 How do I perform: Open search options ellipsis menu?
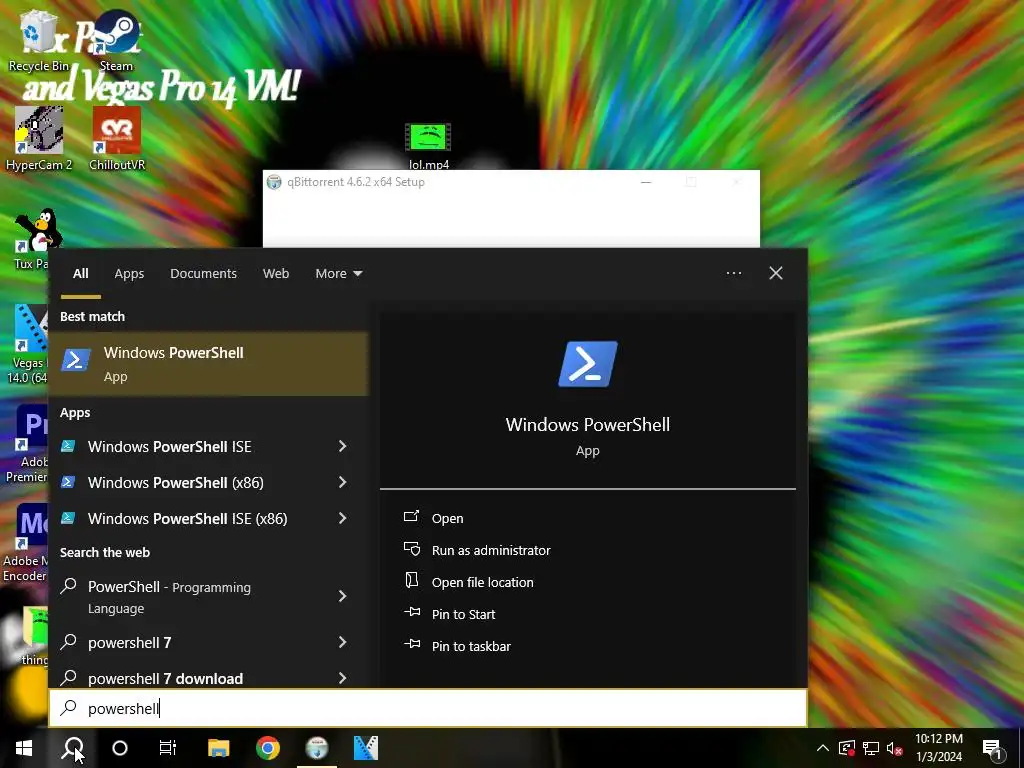point(734,273)
